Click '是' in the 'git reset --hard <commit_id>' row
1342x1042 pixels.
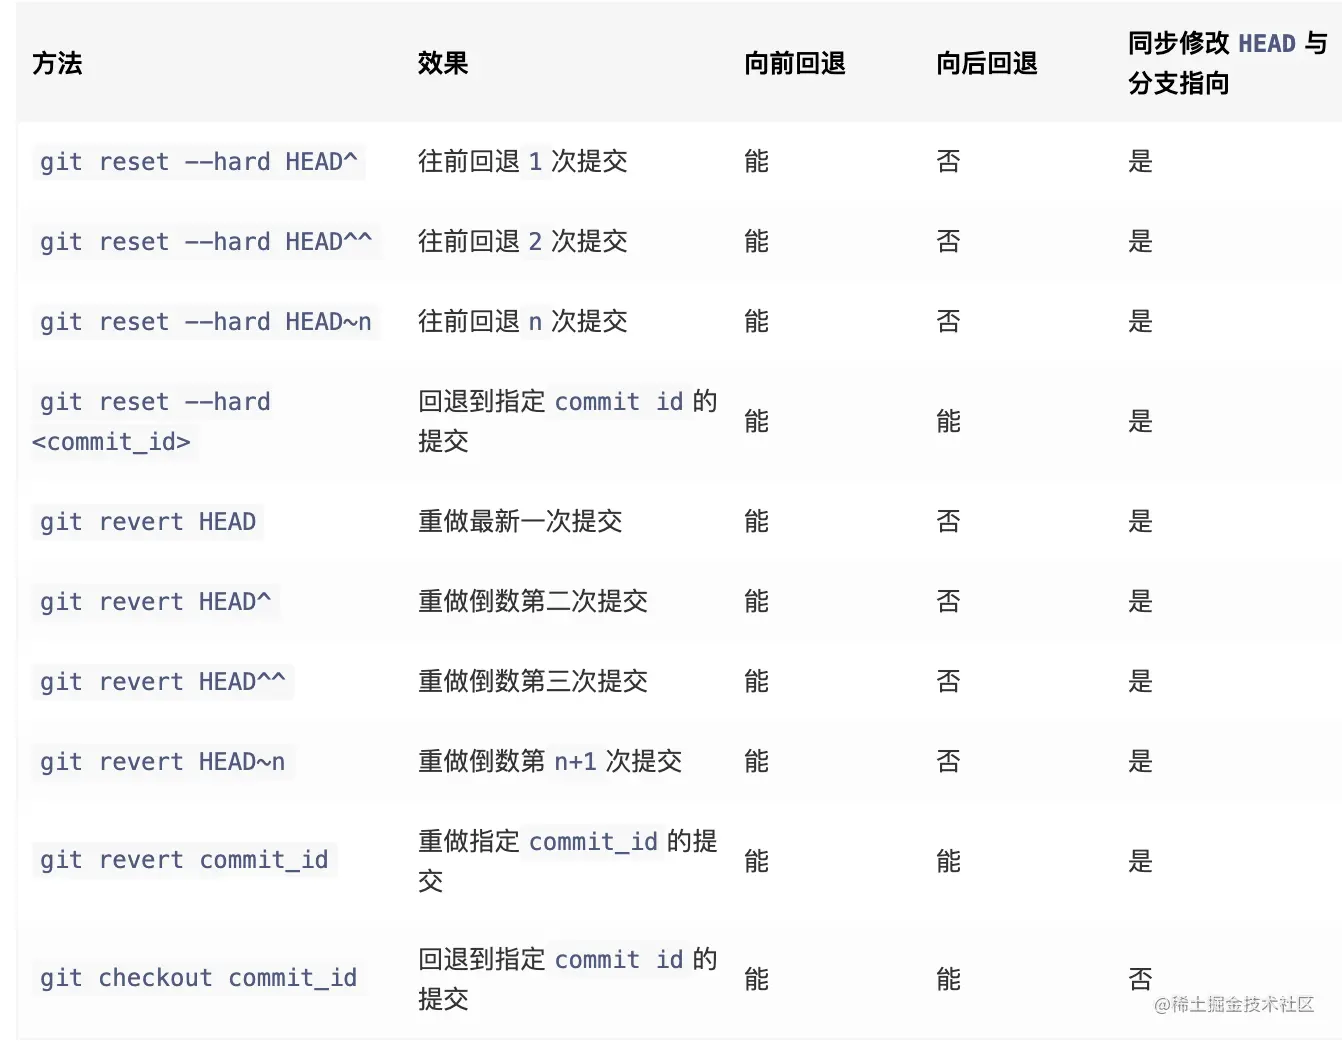[x=1140, y=421]
